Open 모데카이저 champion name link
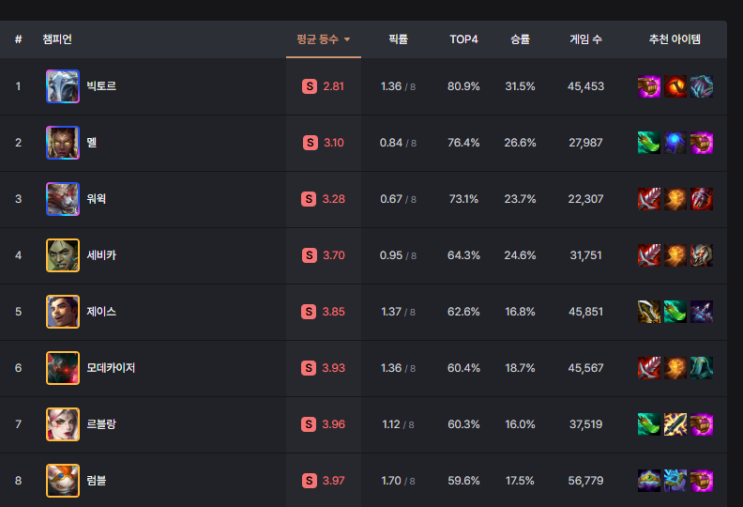Screen dimensions: 743x507 (x=110, y=368)
